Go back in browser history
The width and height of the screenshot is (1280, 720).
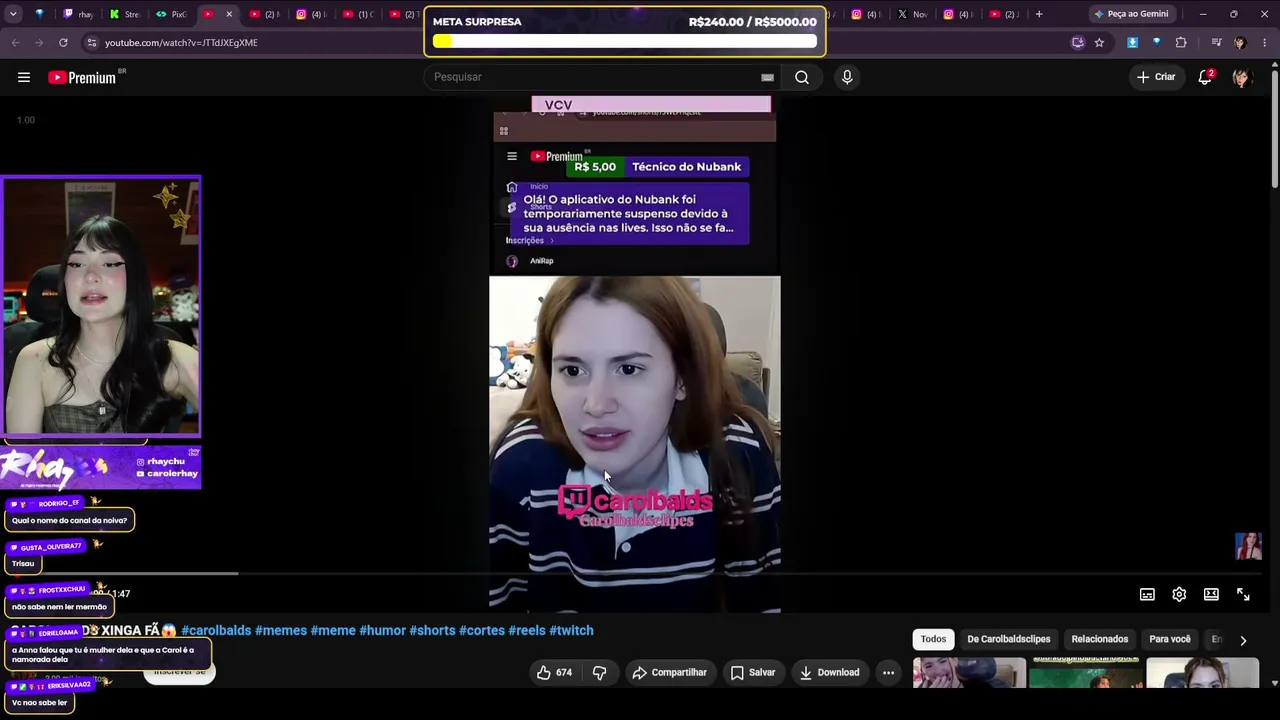(15, 43)
